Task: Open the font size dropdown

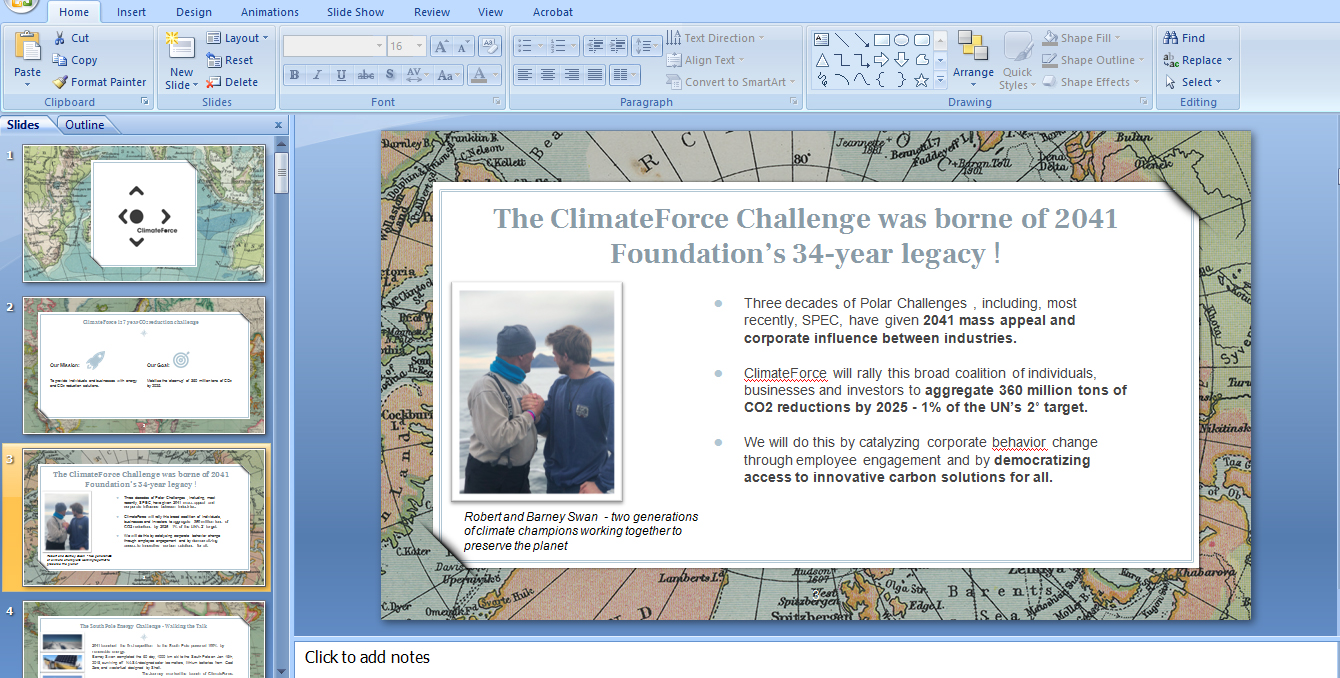Action: point(419,46)
